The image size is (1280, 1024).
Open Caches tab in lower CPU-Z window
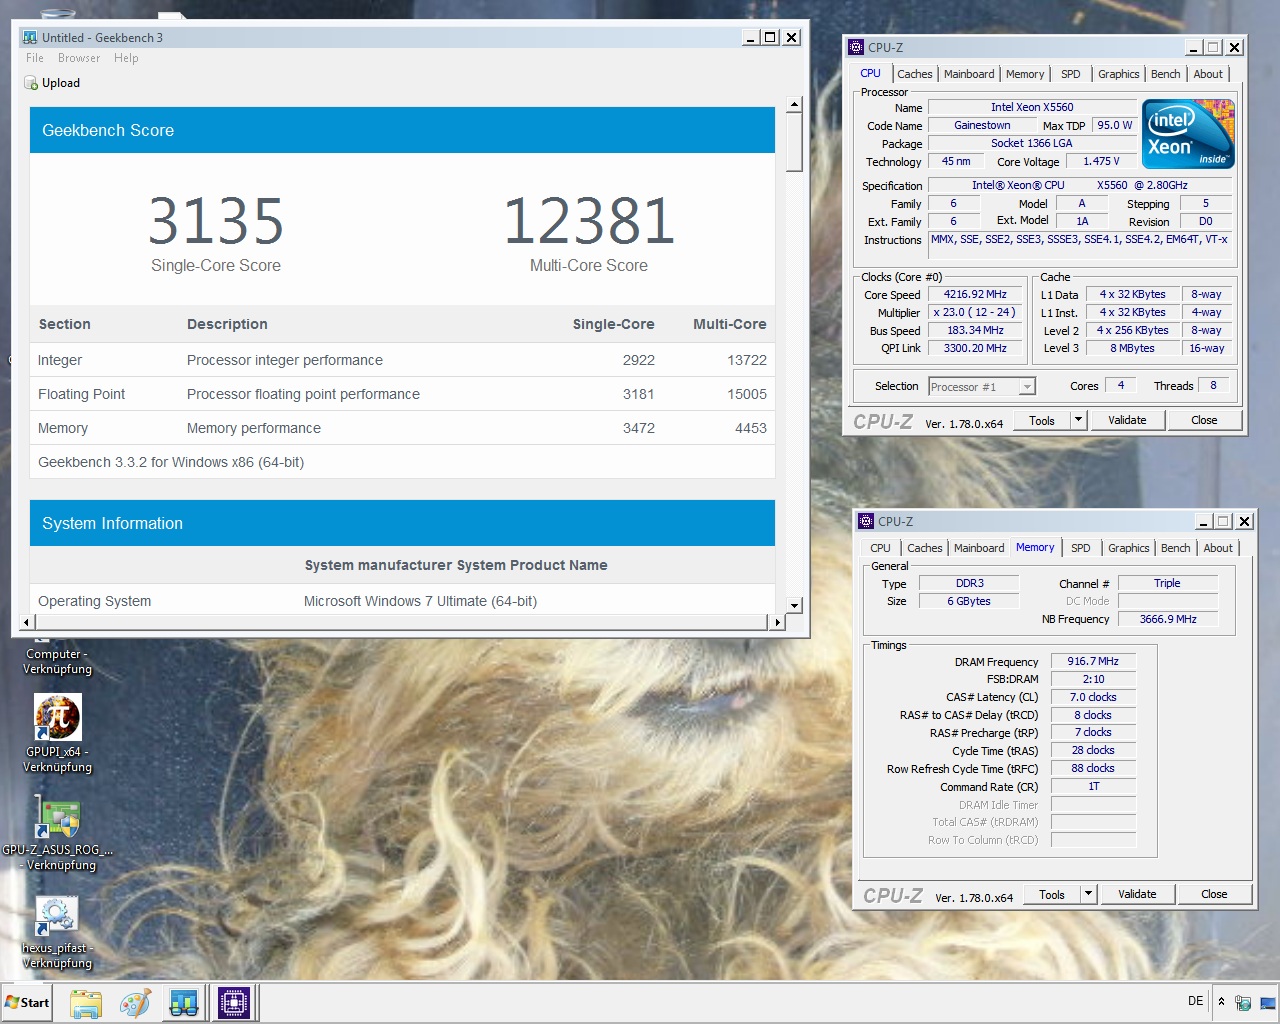click(924, 548)
